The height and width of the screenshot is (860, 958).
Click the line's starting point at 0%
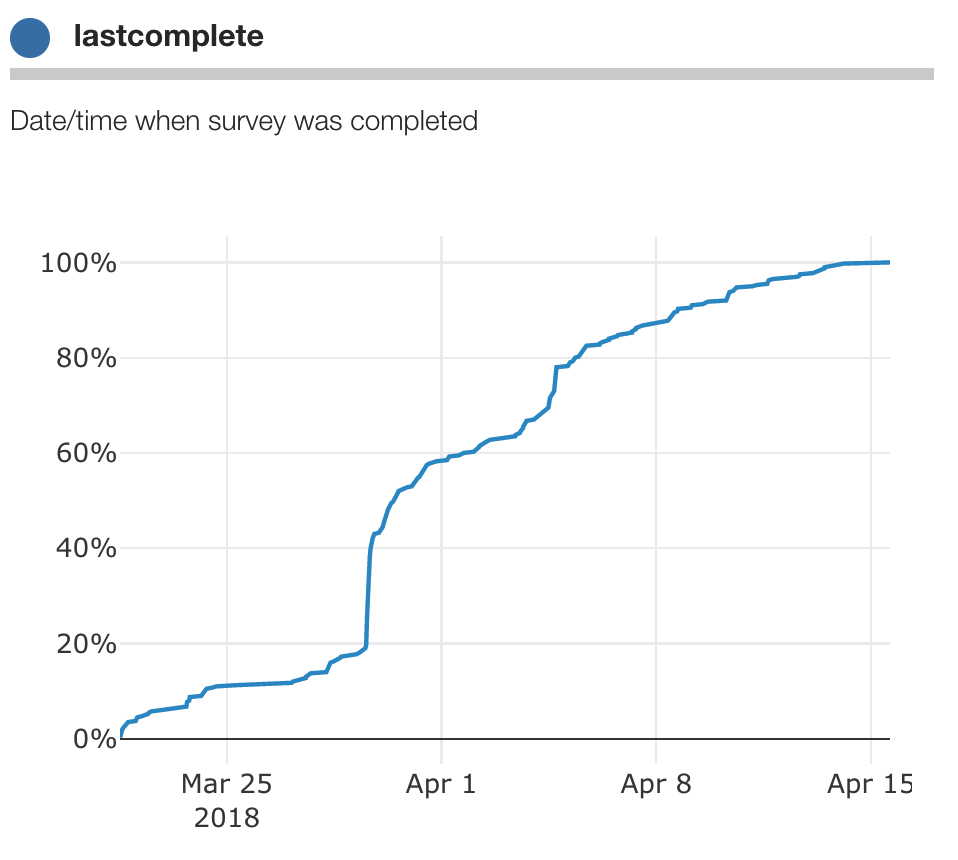pyautogui.click(x=121, y=736)
